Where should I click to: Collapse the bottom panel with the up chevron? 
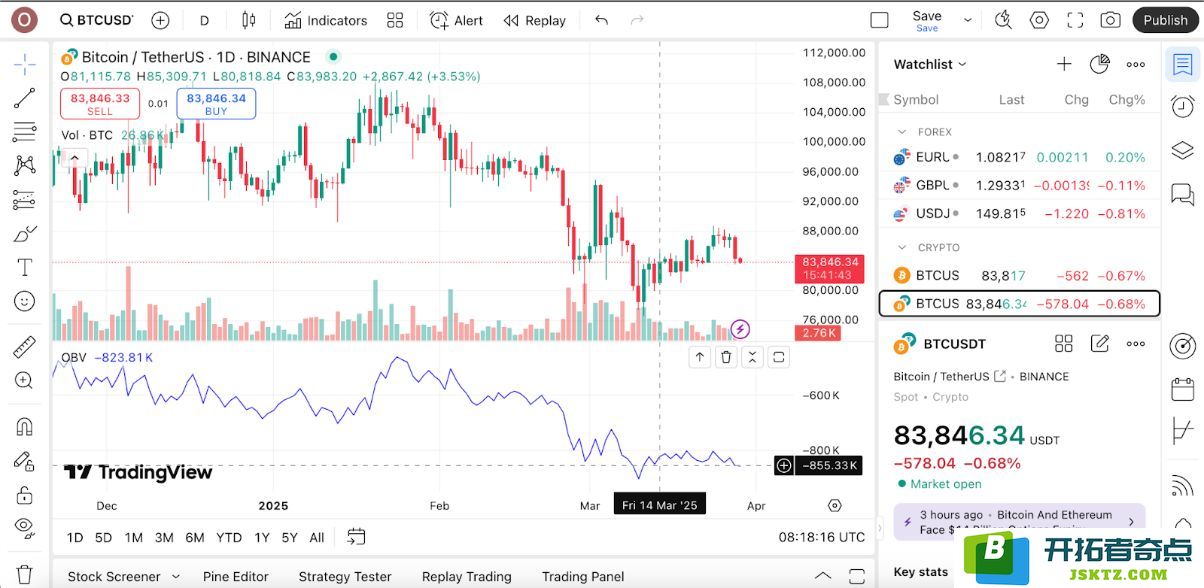(x=822, y=576)
